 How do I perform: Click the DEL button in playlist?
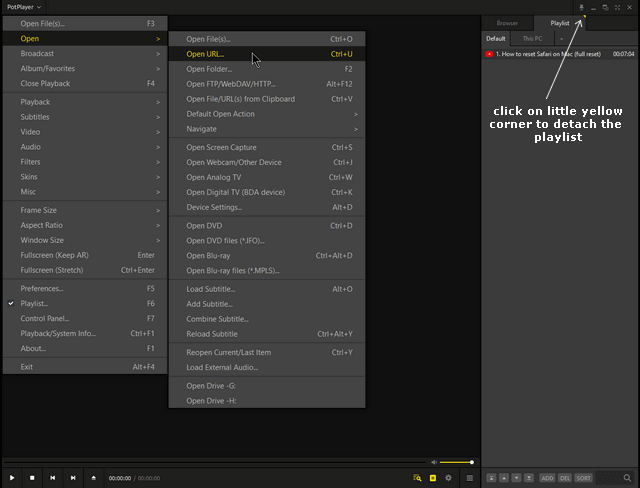(565, 478)
